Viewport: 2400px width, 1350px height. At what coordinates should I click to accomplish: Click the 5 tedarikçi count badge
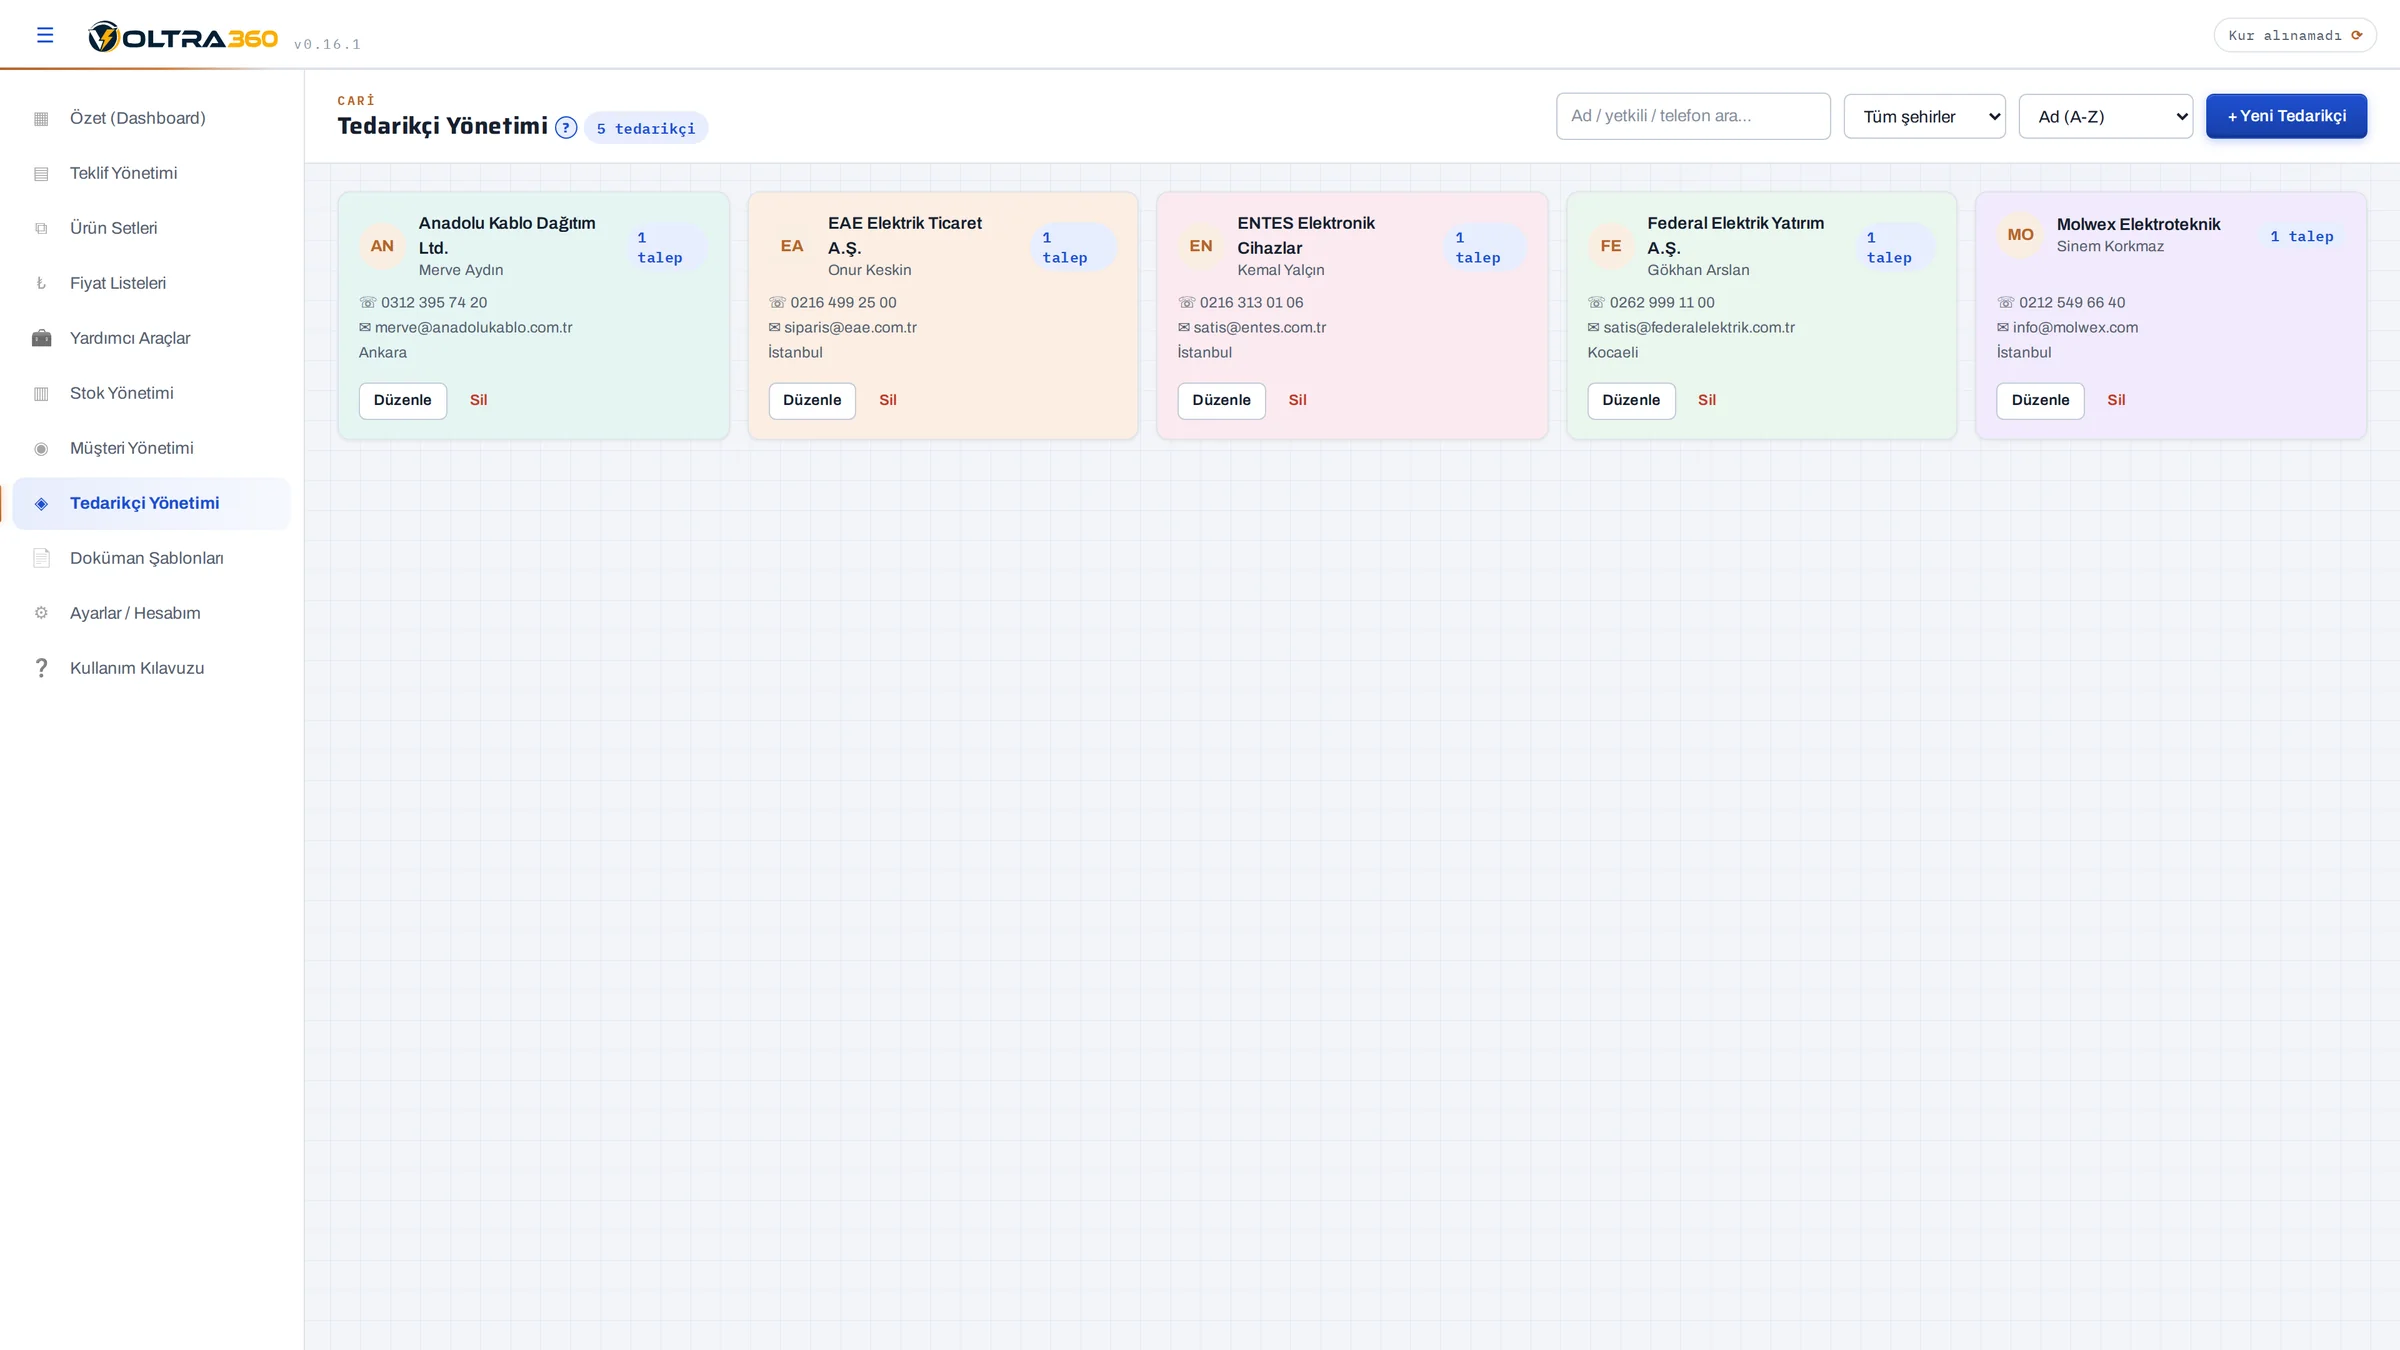(646, 128)
